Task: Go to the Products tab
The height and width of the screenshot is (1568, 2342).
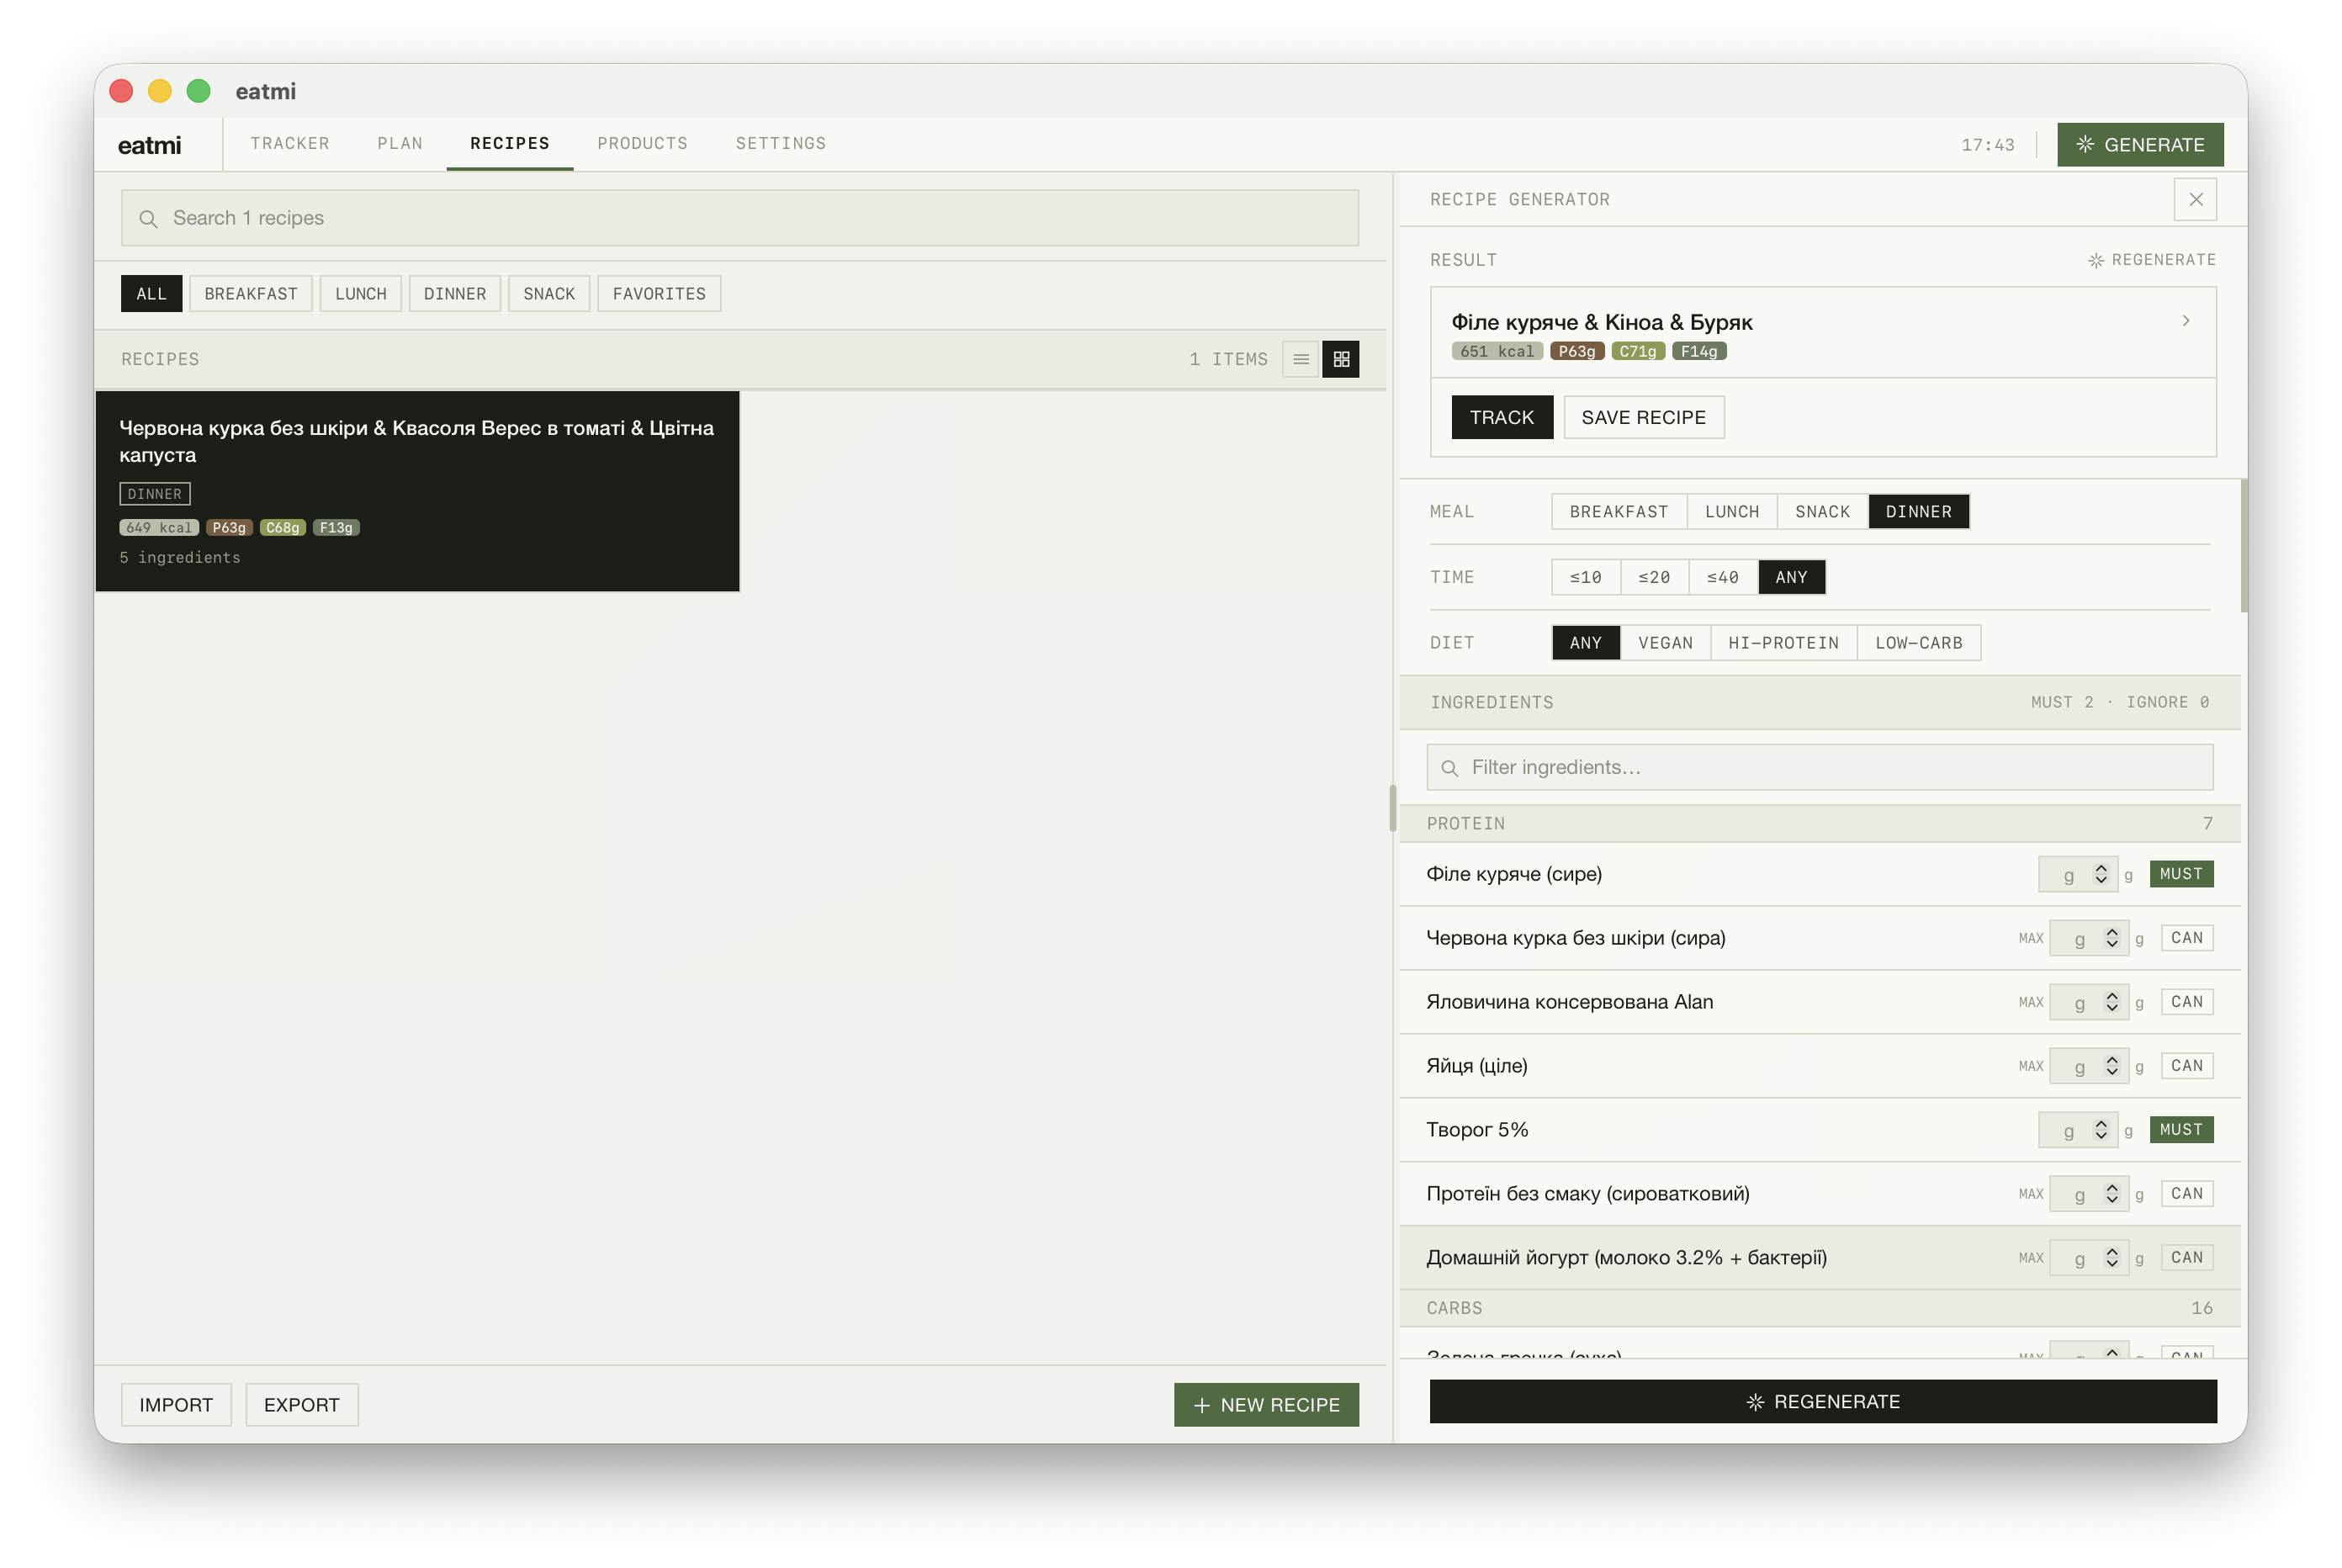Action: pos(643,143)
